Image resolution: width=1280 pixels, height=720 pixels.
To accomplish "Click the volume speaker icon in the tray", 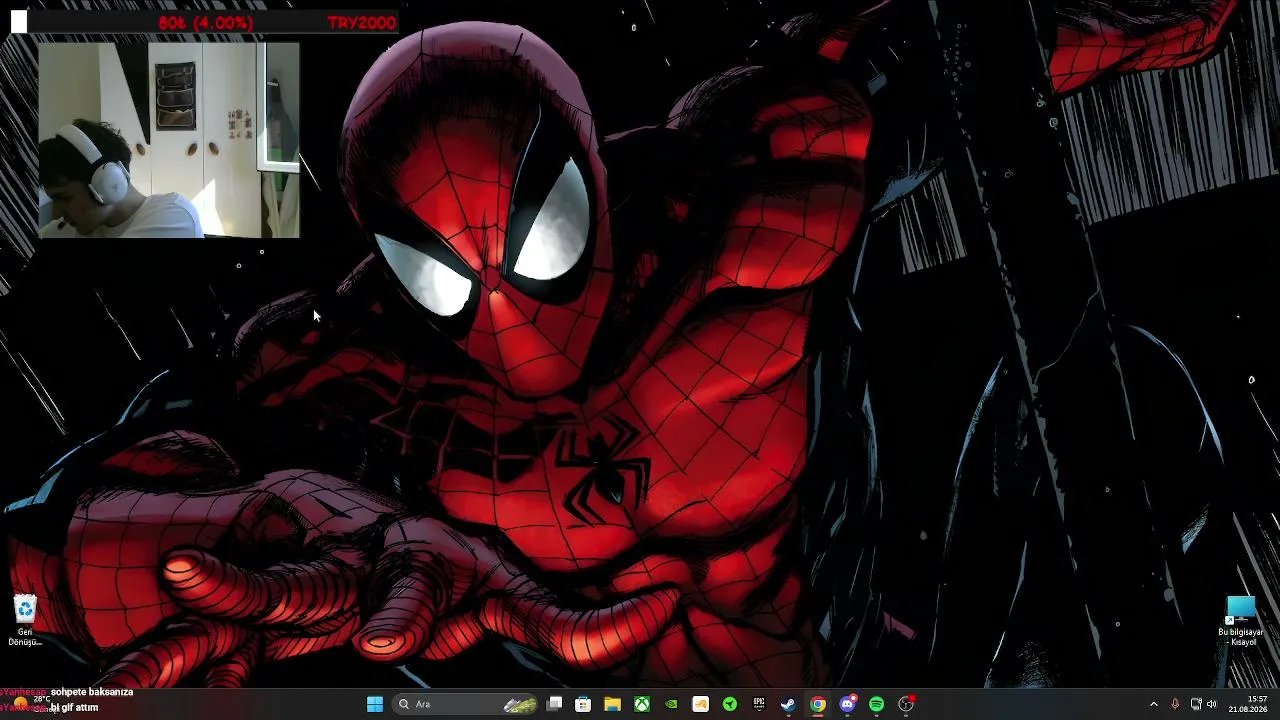I will tap(1212, 704).
